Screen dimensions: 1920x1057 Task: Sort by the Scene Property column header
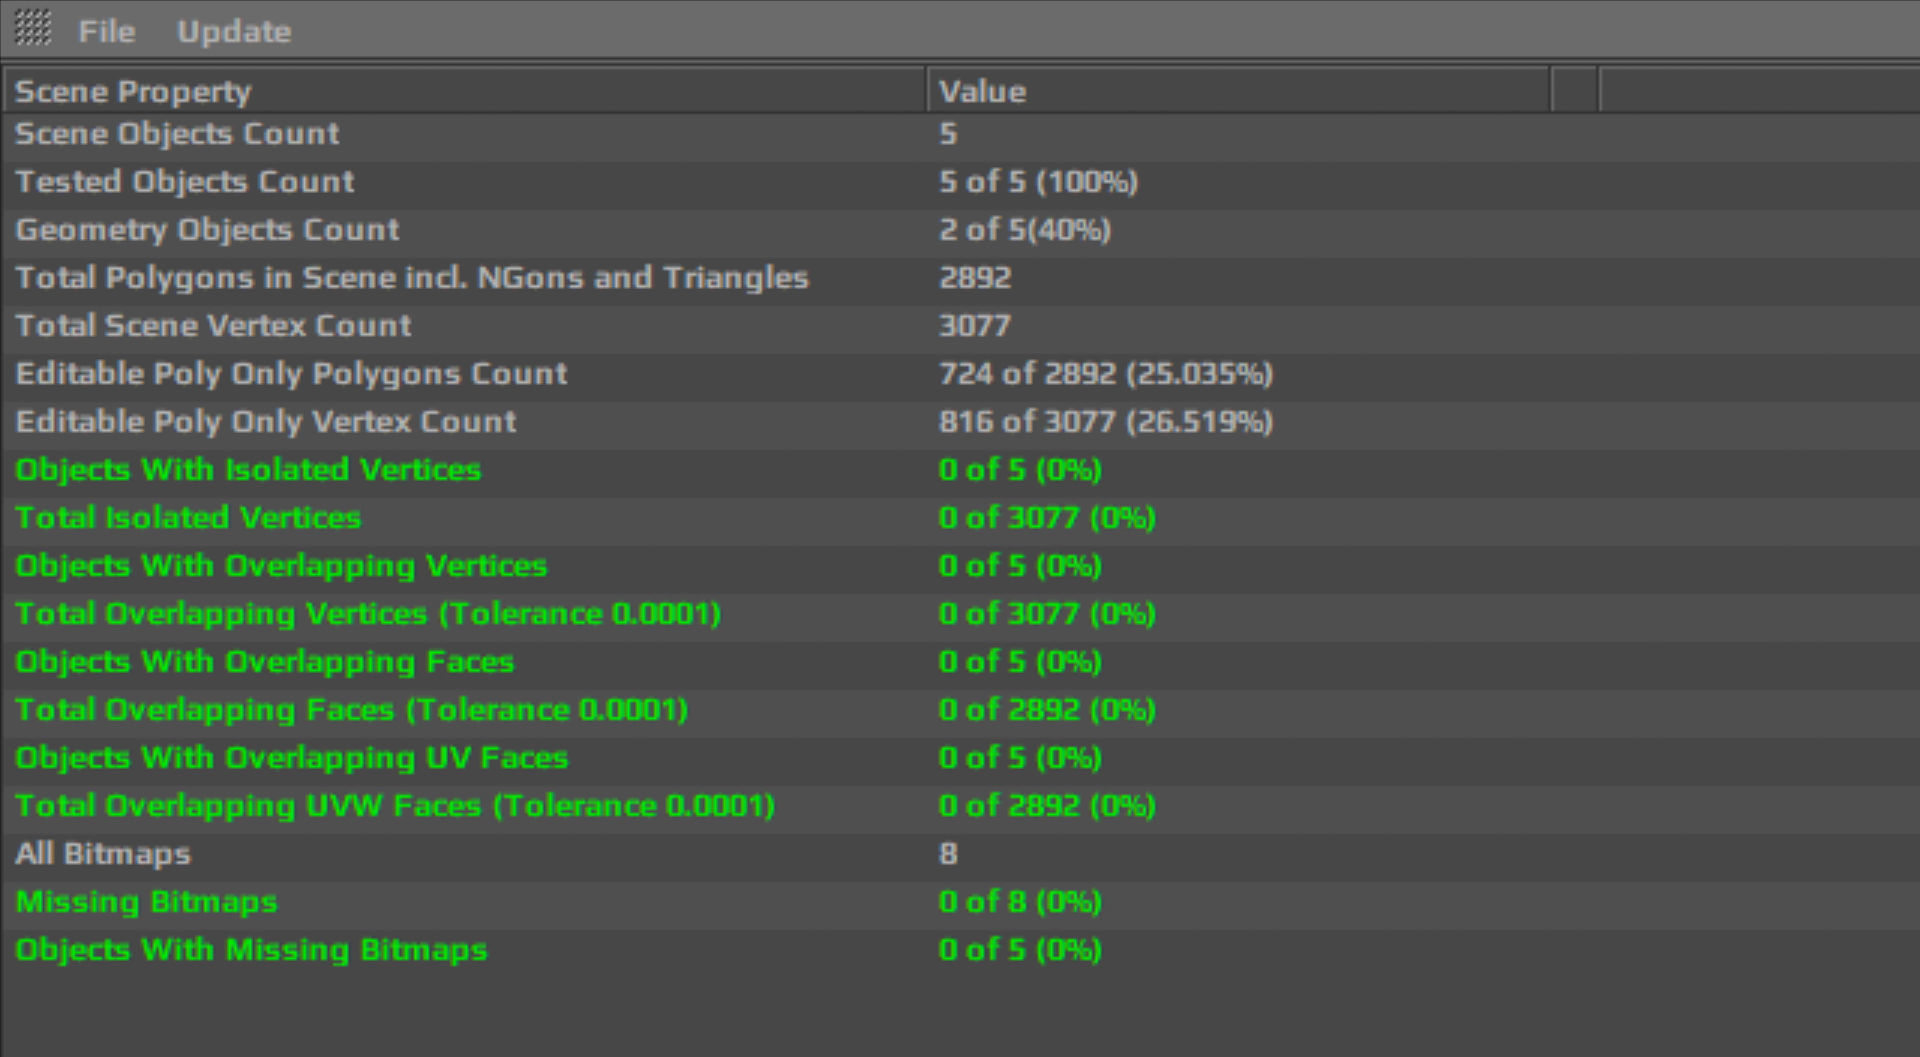click(465, 91)
